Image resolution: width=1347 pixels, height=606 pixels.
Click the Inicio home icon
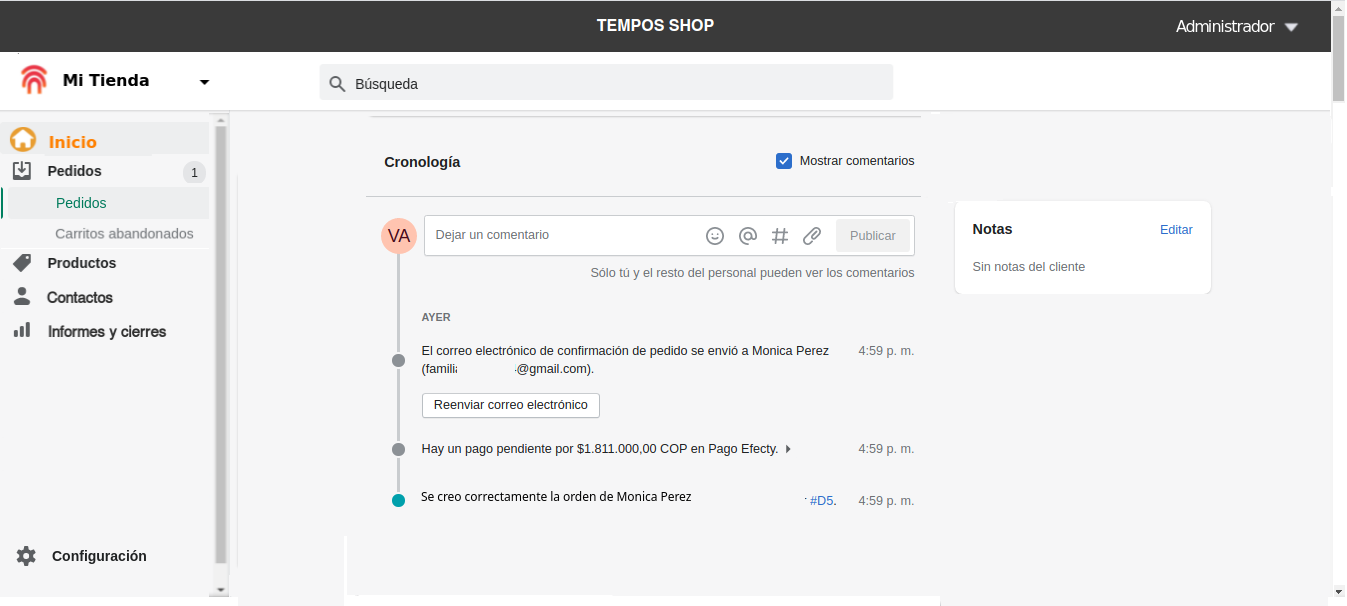[23, 141]
